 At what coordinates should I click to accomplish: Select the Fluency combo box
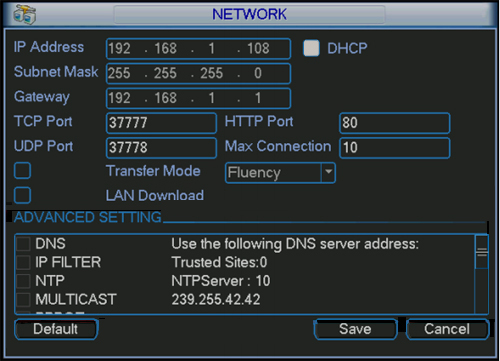click(x=280, y=173)
